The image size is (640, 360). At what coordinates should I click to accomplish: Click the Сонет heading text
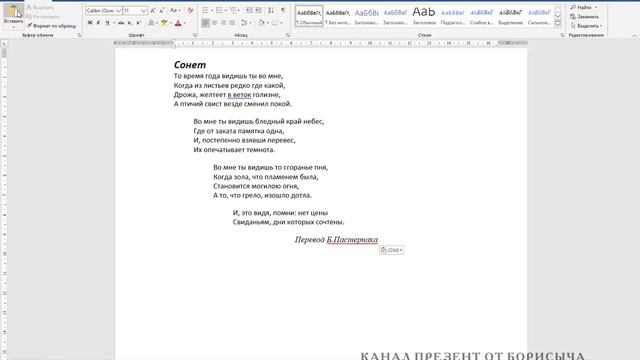[x=190, y=65]
